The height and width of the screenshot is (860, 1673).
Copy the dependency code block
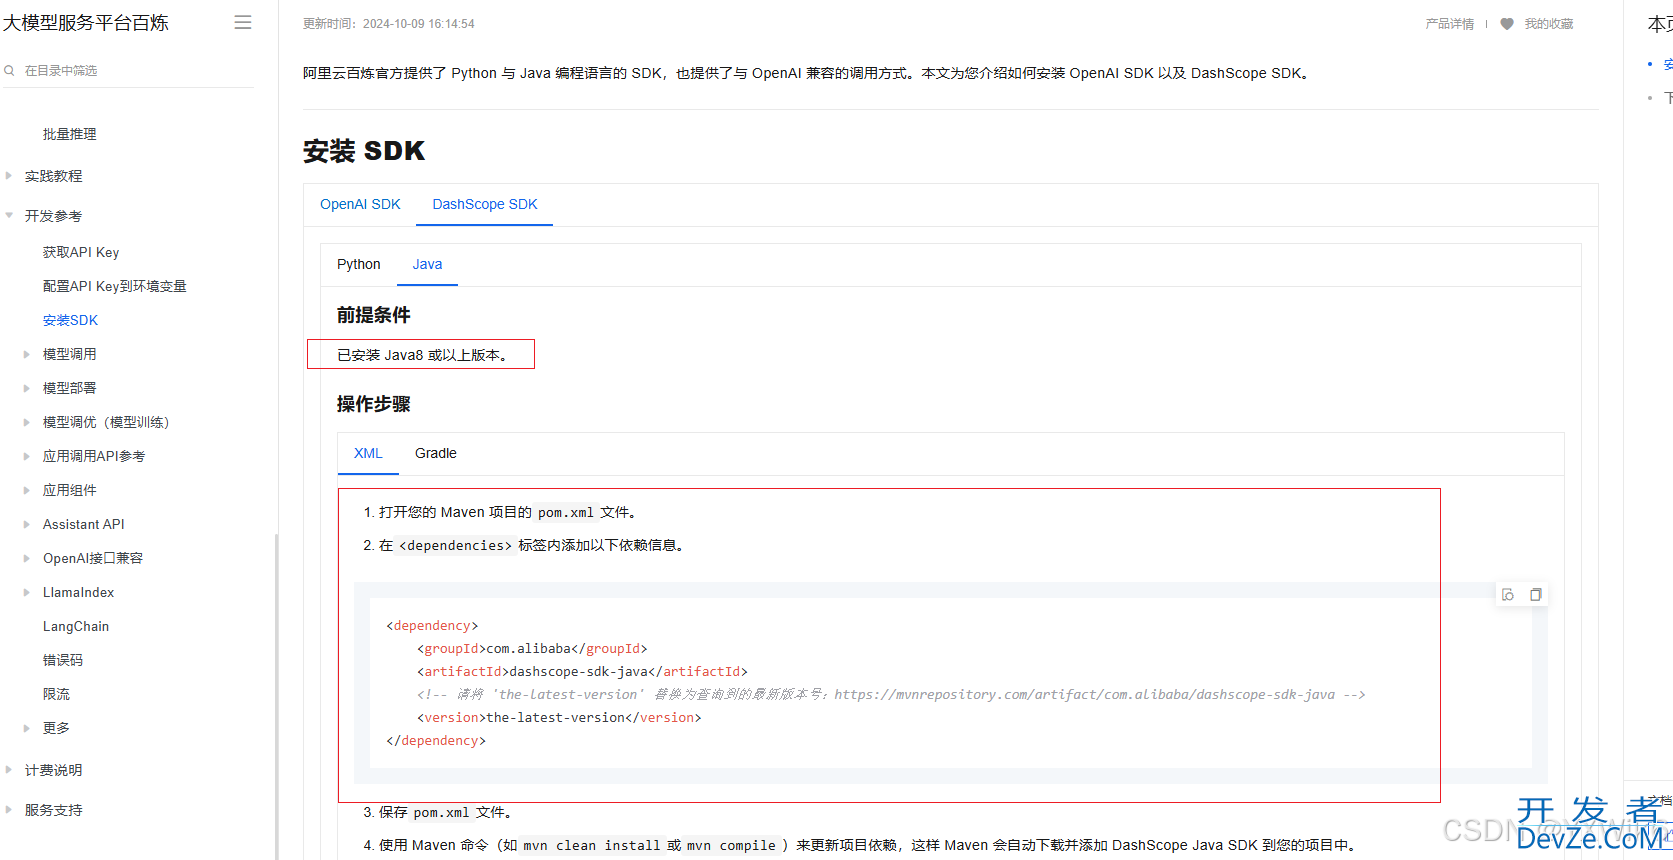1536,595
